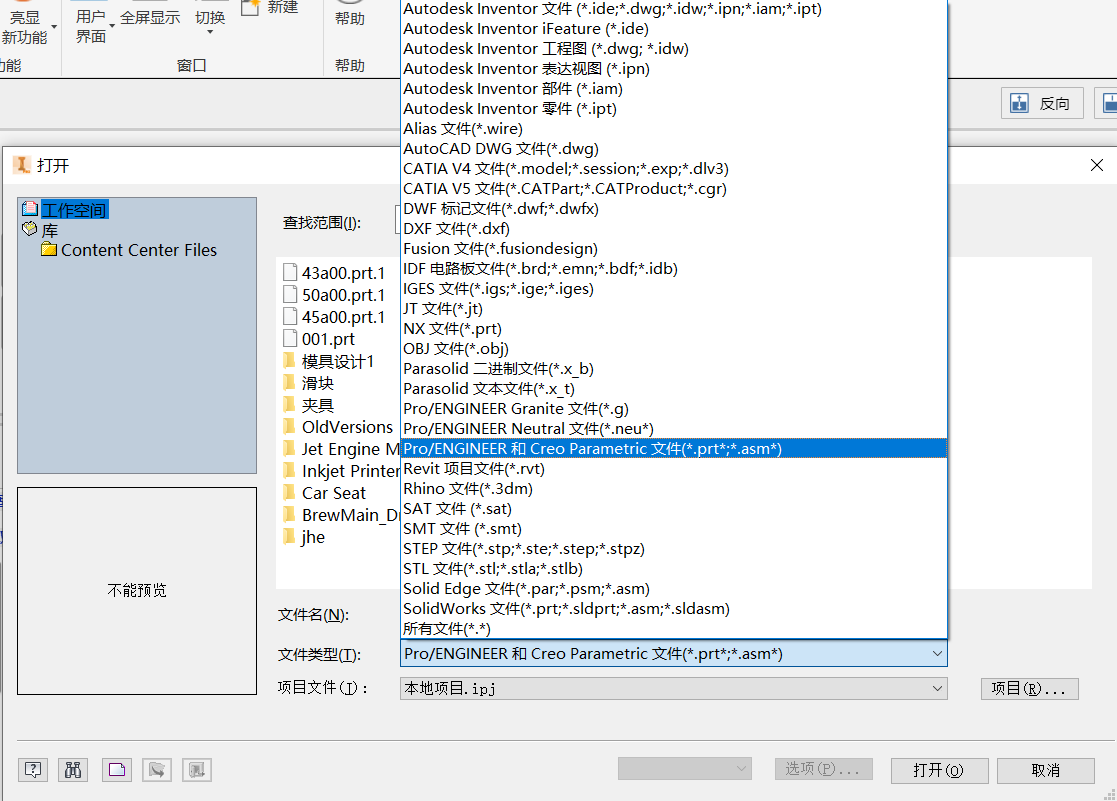Click the greyed folder-arrow icon at the dialog bottom
Screen dimensions: 1117x801
[157, 770]
